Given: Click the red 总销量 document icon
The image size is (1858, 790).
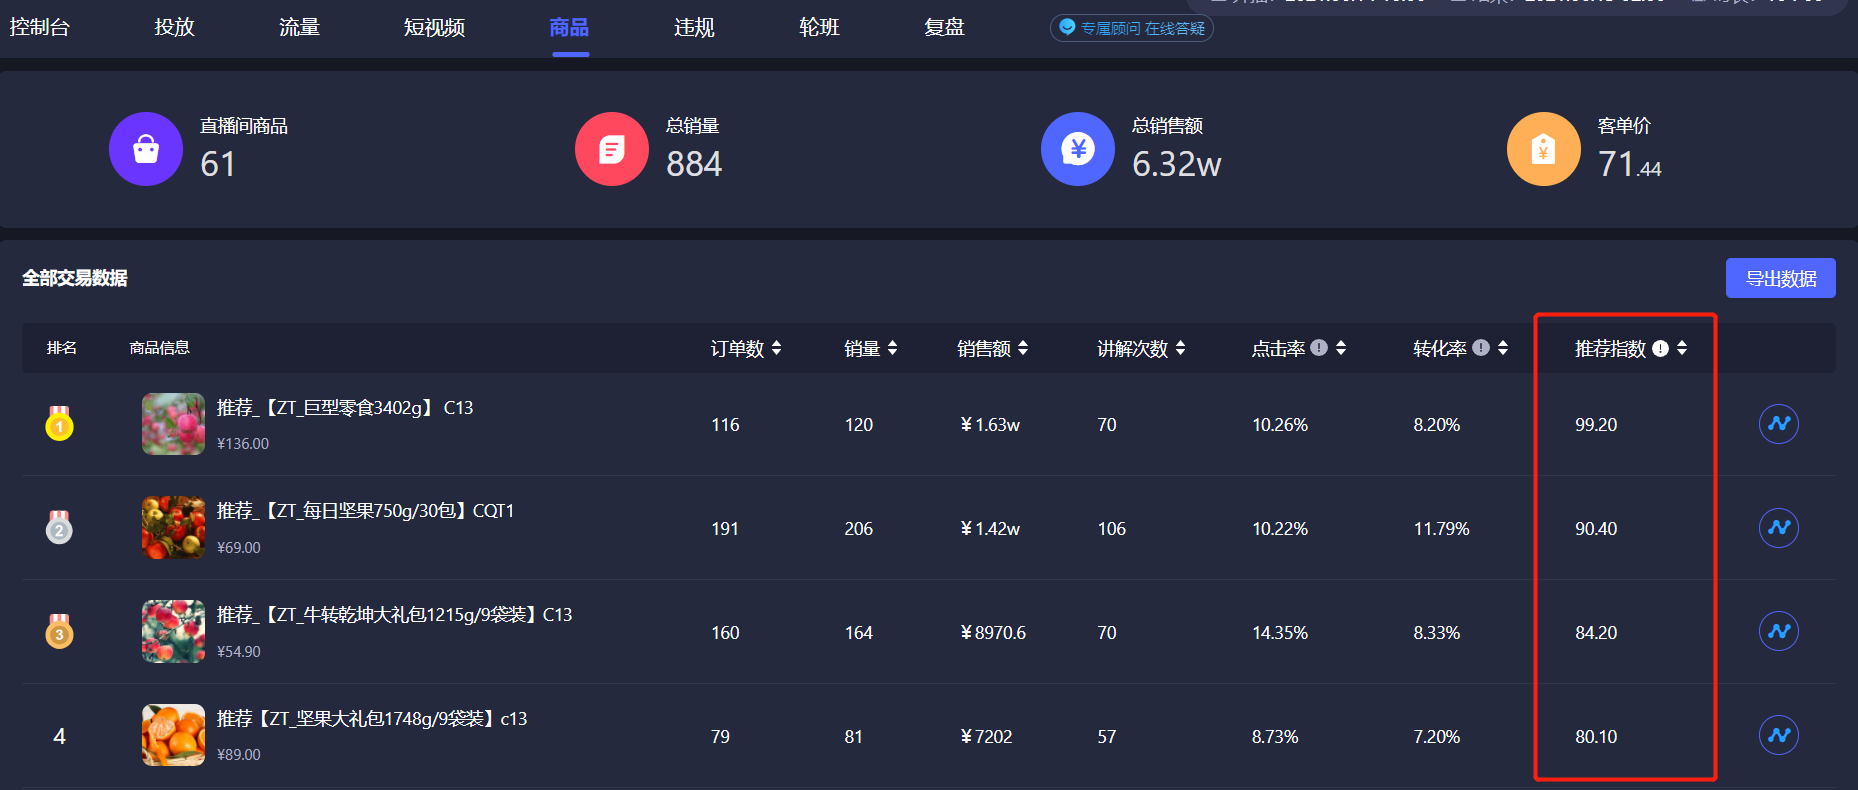Looking at the screenshot, I should point(612,149).
